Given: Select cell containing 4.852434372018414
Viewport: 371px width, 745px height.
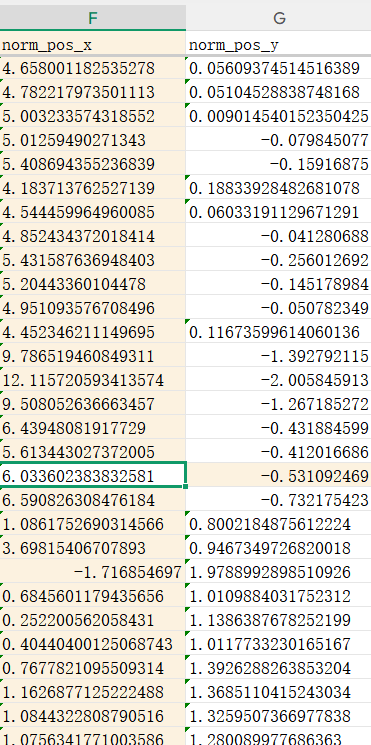Looking at the screenshot, I should [x=93, y=236].
